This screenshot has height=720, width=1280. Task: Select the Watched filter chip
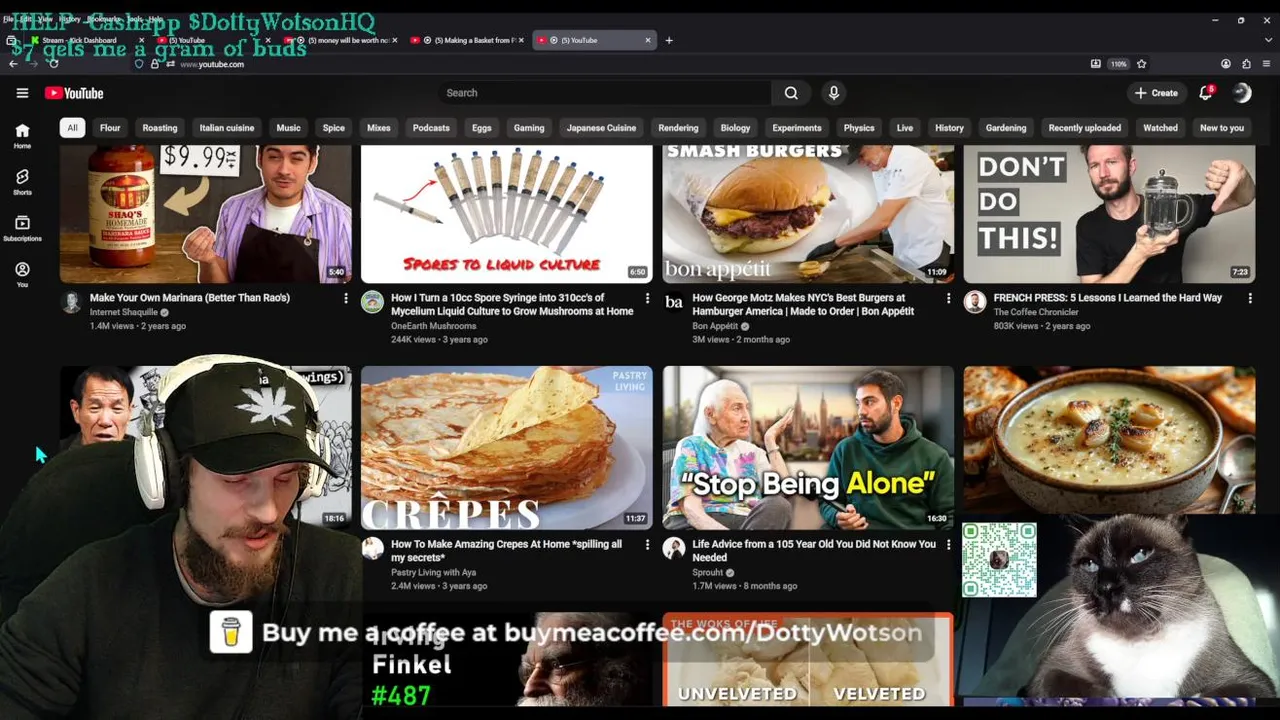click(x=1160, y=128)
